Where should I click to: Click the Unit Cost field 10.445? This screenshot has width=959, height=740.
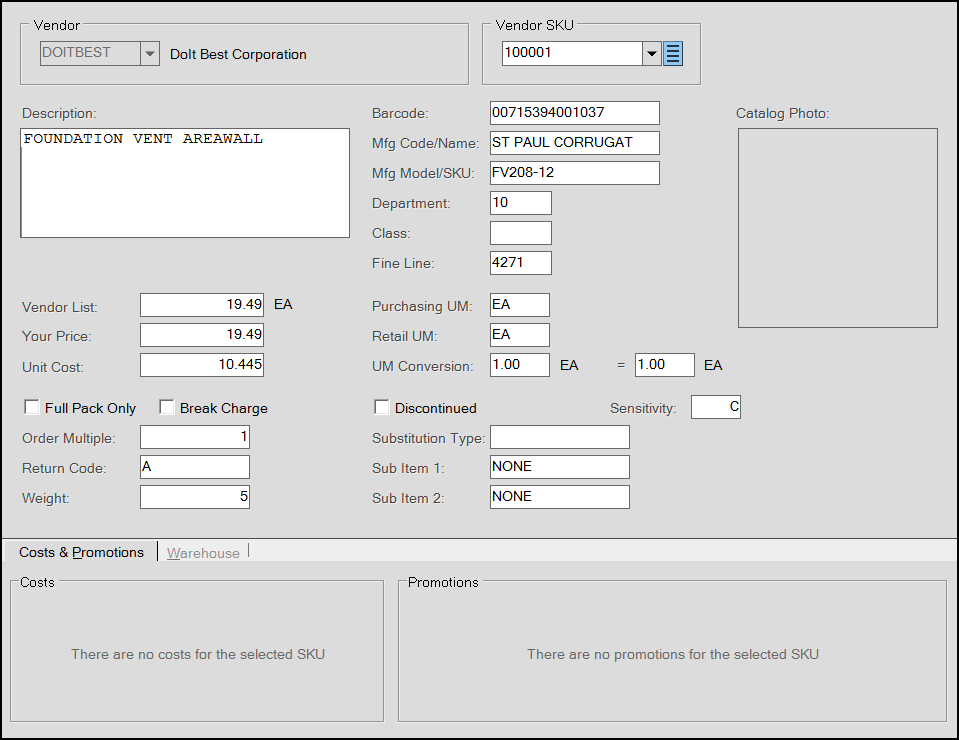click(202, 365)
